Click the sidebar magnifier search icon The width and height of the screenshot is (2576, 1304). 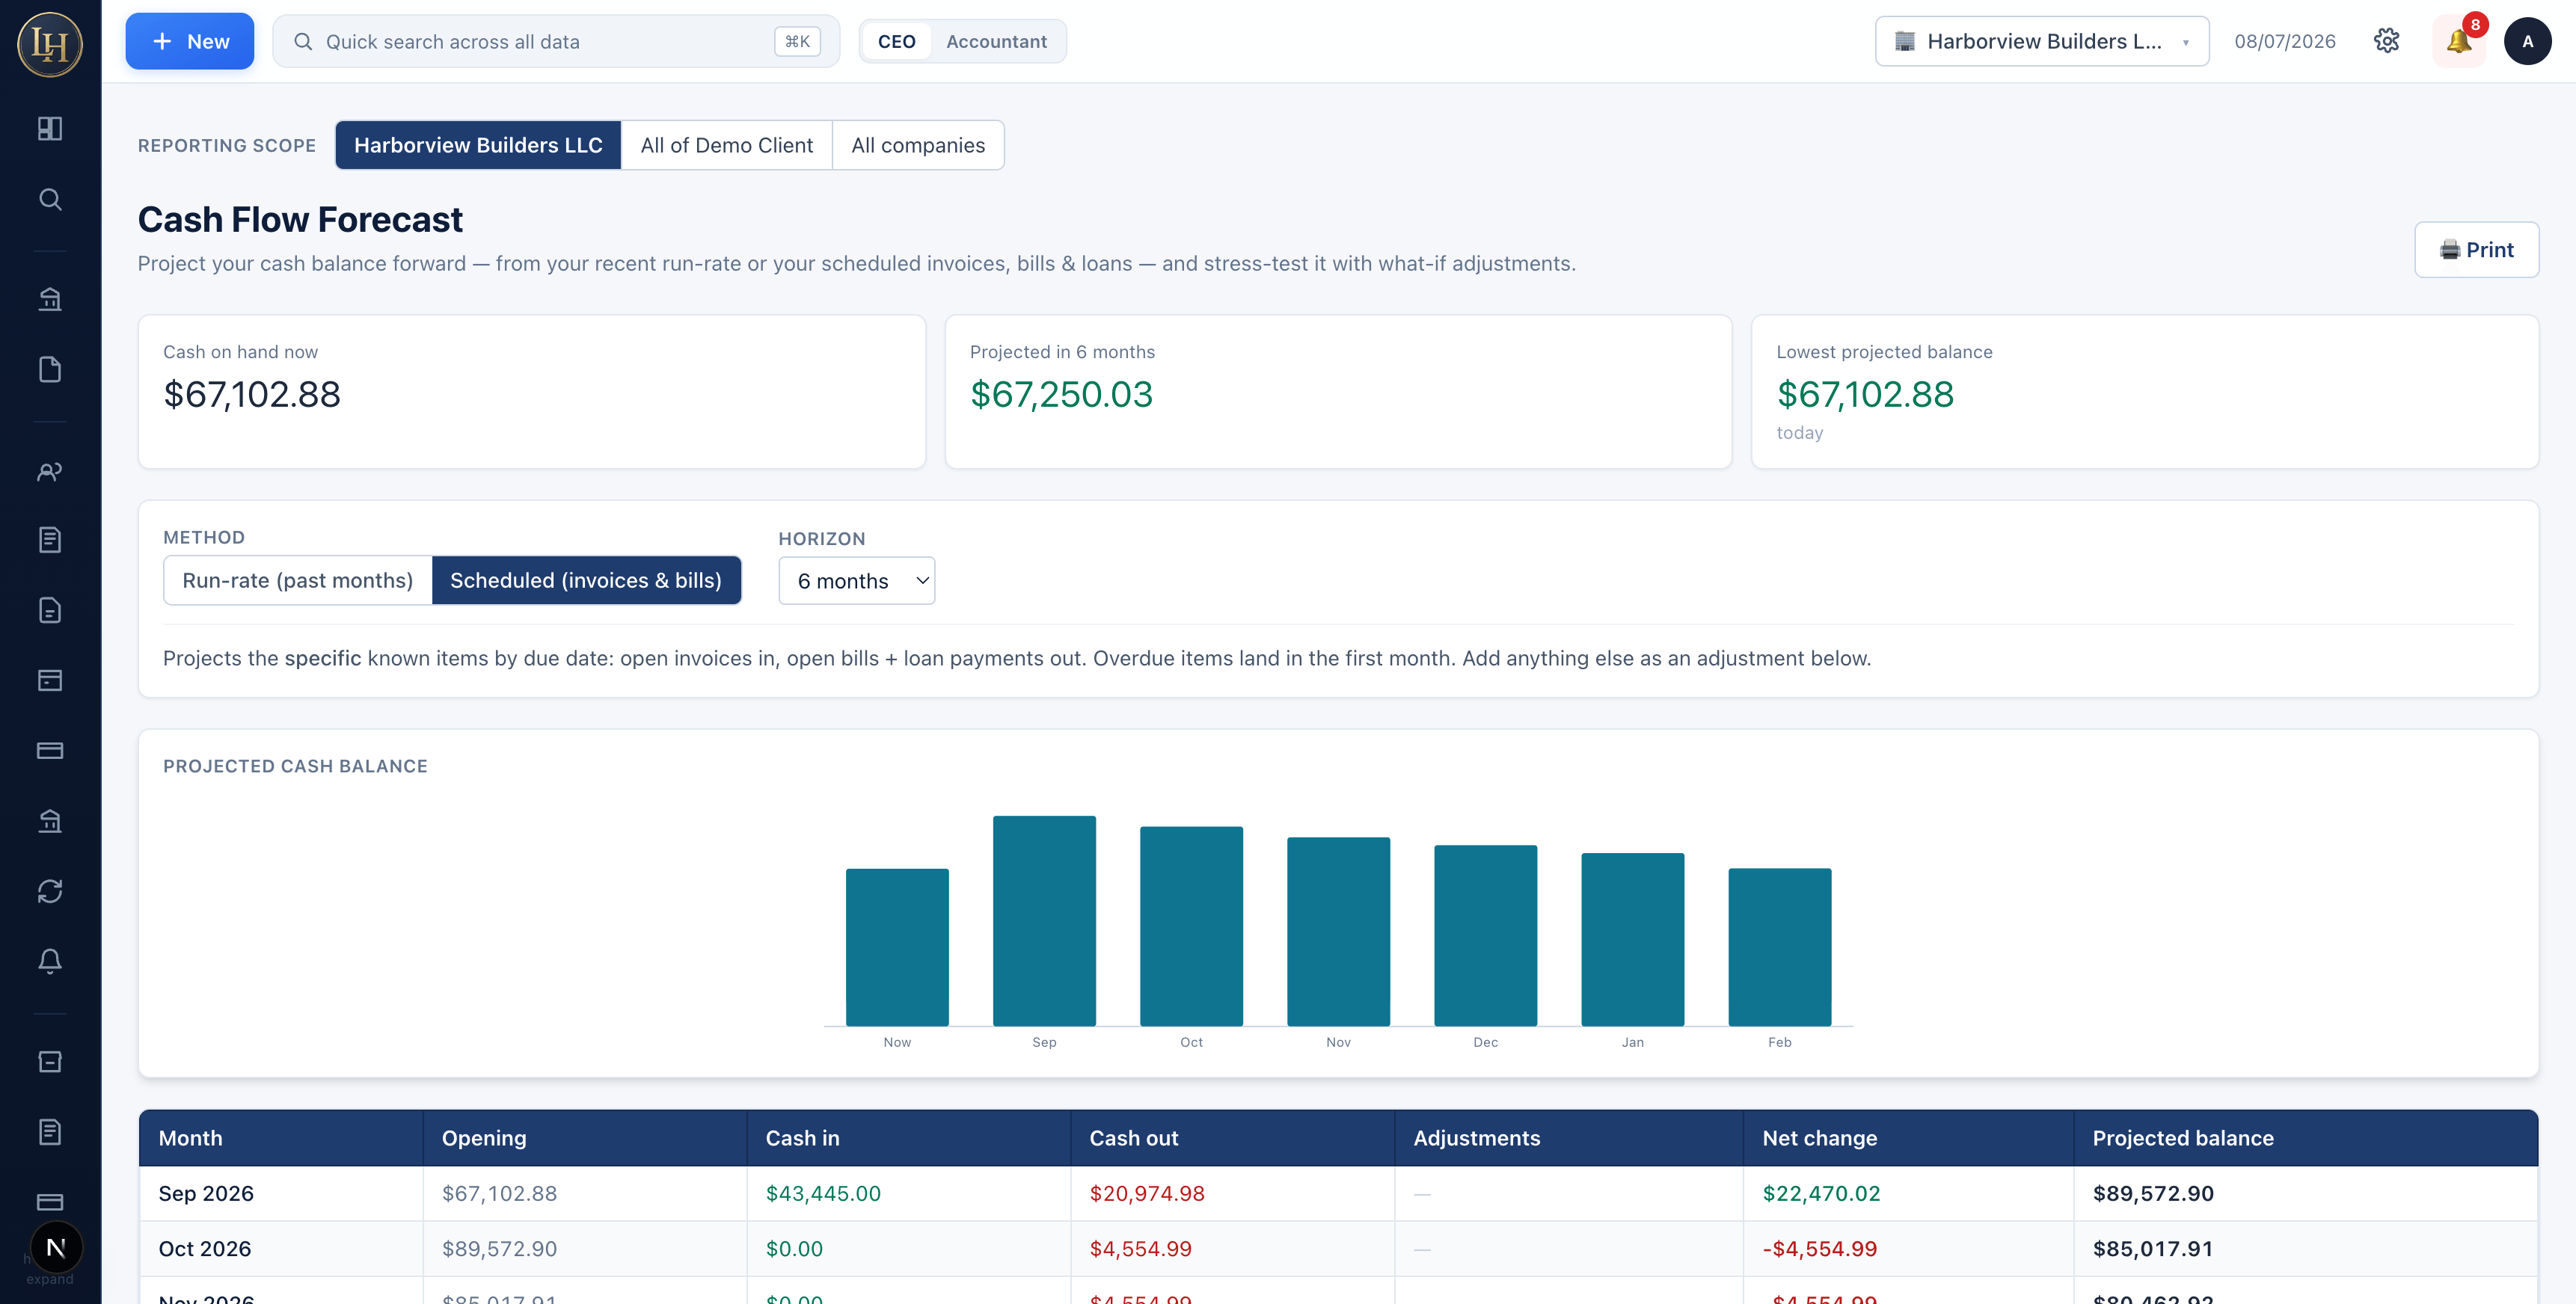tap(50, 199)
